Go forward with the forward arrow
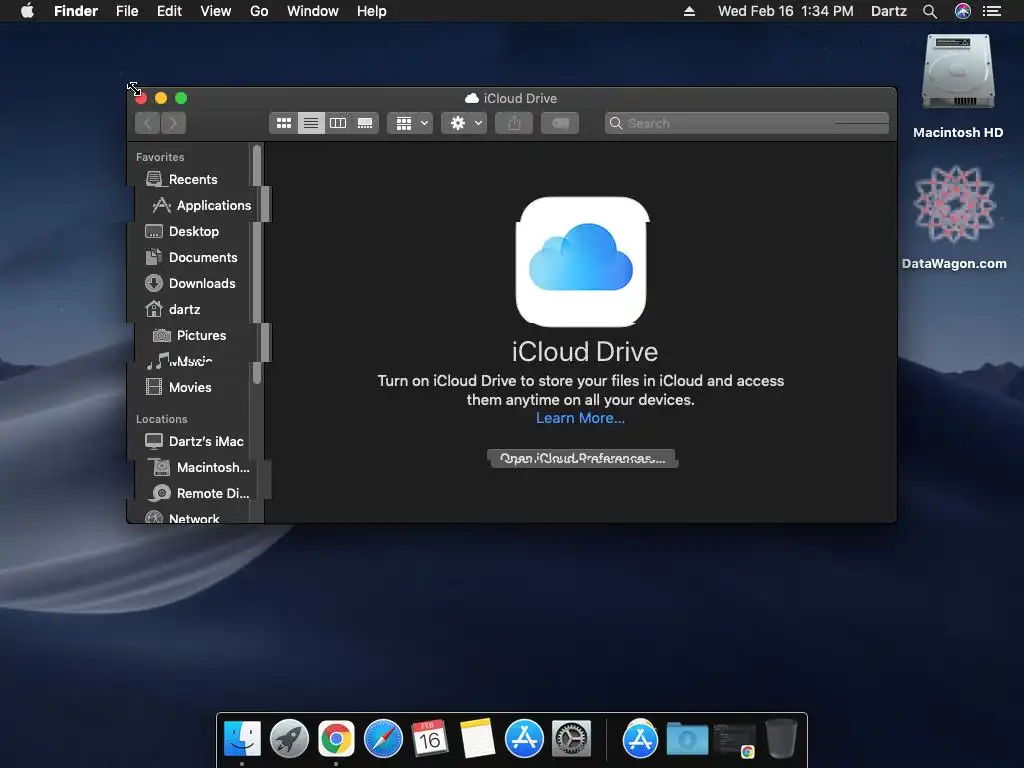The image size is (1024, 768). [173, 123]
